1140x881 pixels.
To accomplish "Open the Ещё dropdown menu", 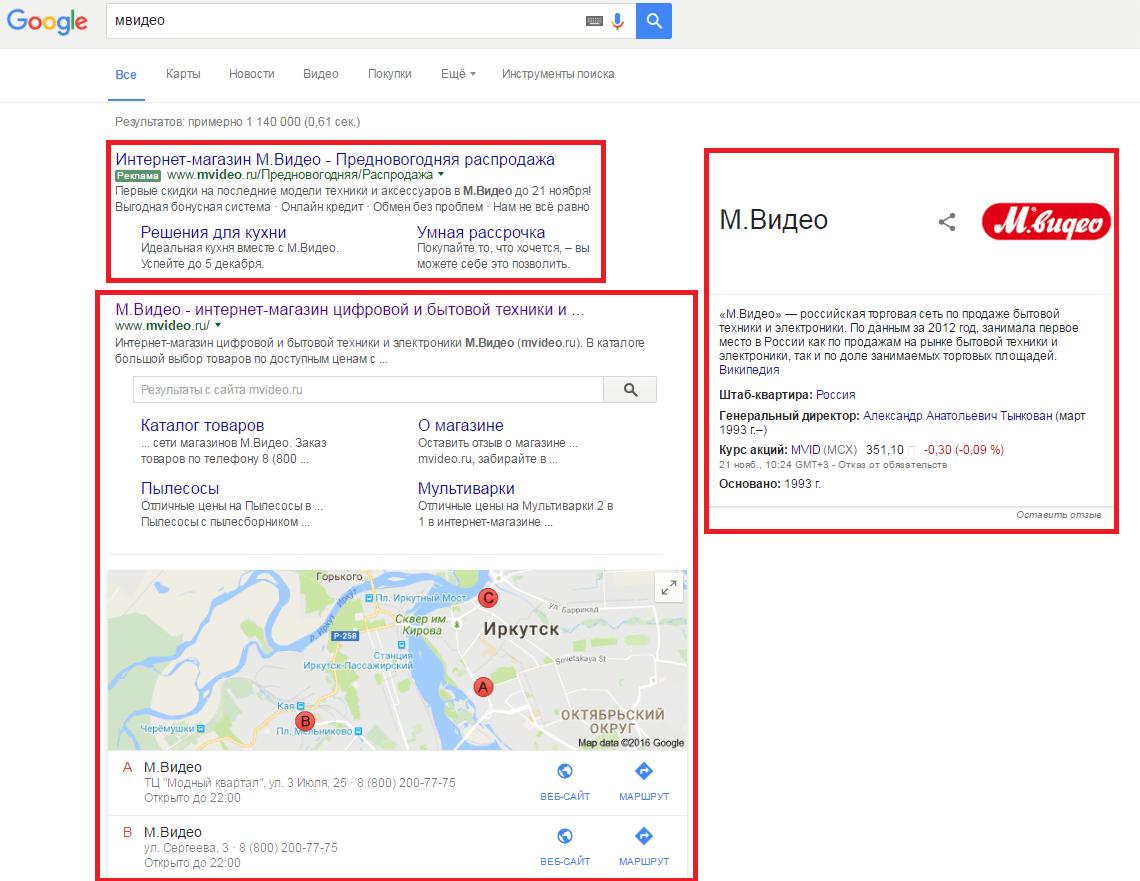I will tap(458, 74).
